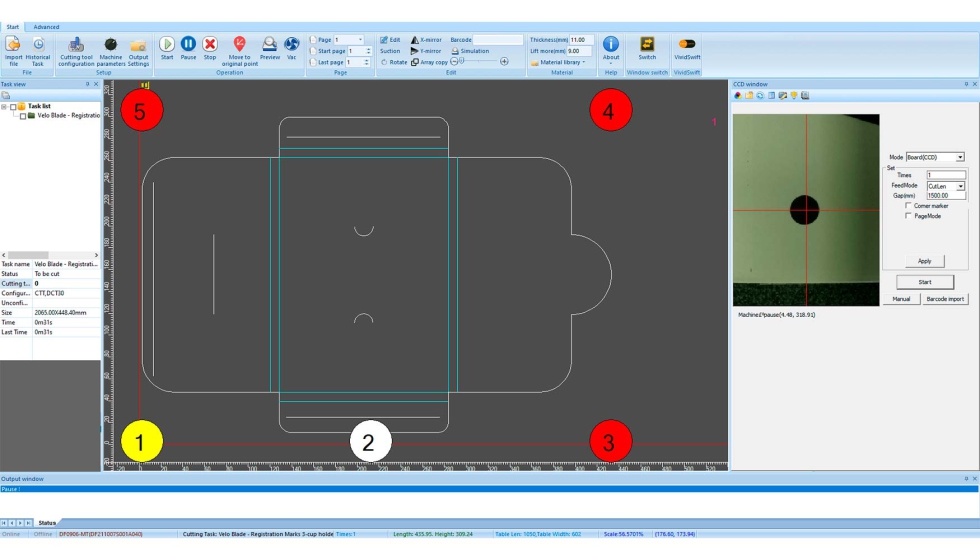Open Cutting tool configuration

click(76, 45)
